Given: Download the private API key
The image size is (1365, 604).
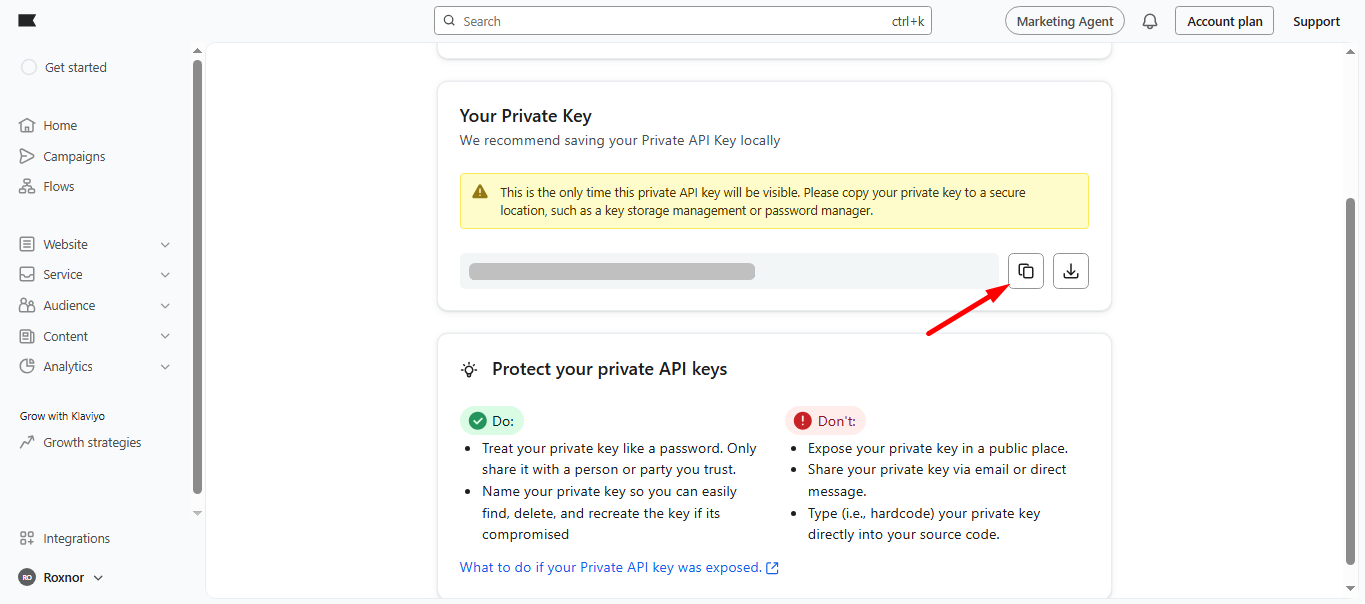Looking at the screenshot, I should [1070, 270].
